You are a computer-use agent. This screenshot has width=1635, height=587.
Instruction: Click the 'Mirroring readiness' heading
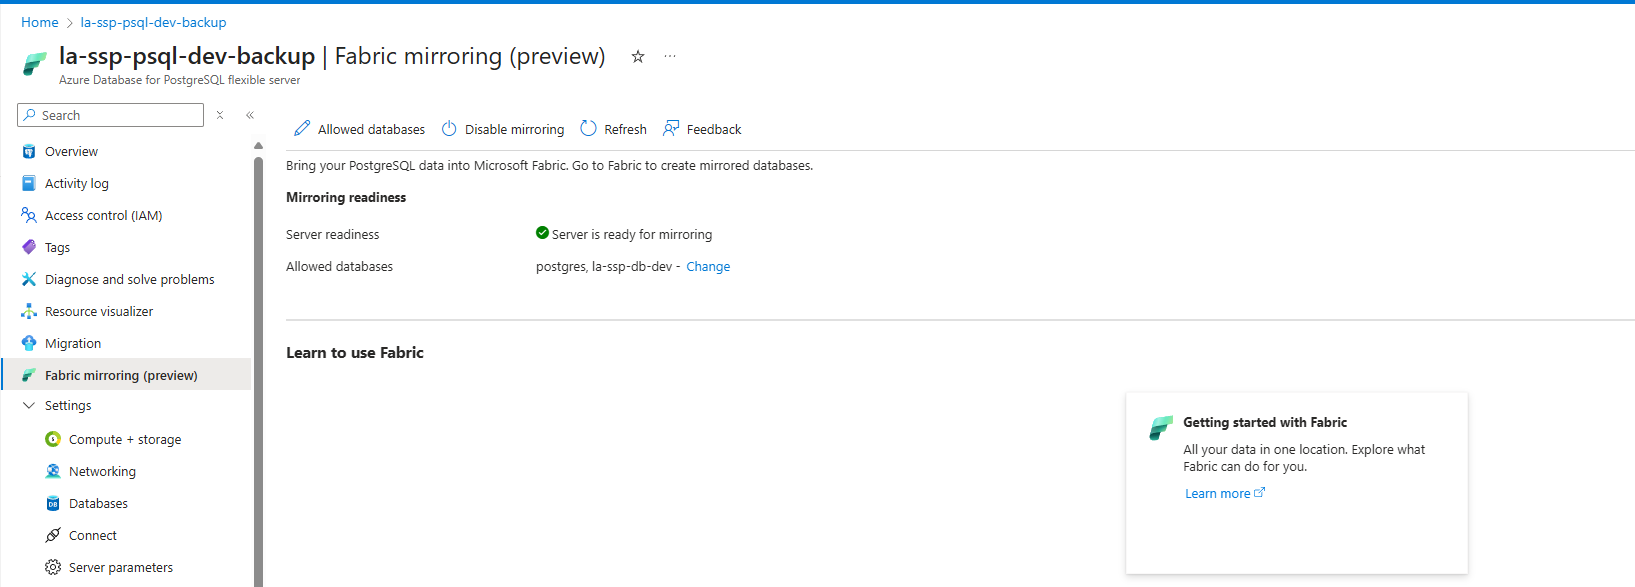tap(346, 198)
